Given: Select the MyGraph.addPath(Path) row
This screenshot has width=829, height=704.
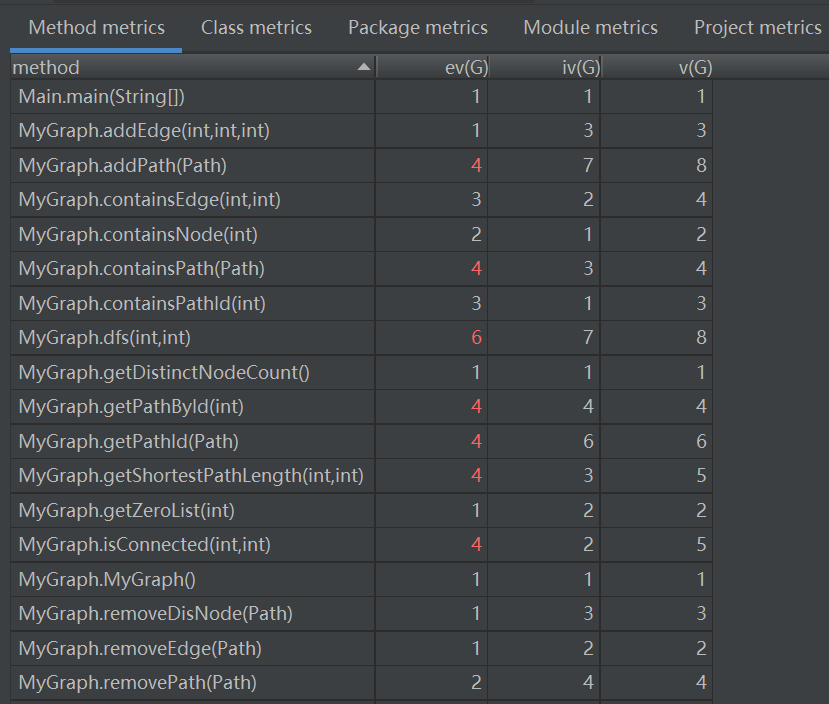Looking at the screenshot, I should (361, 165).
